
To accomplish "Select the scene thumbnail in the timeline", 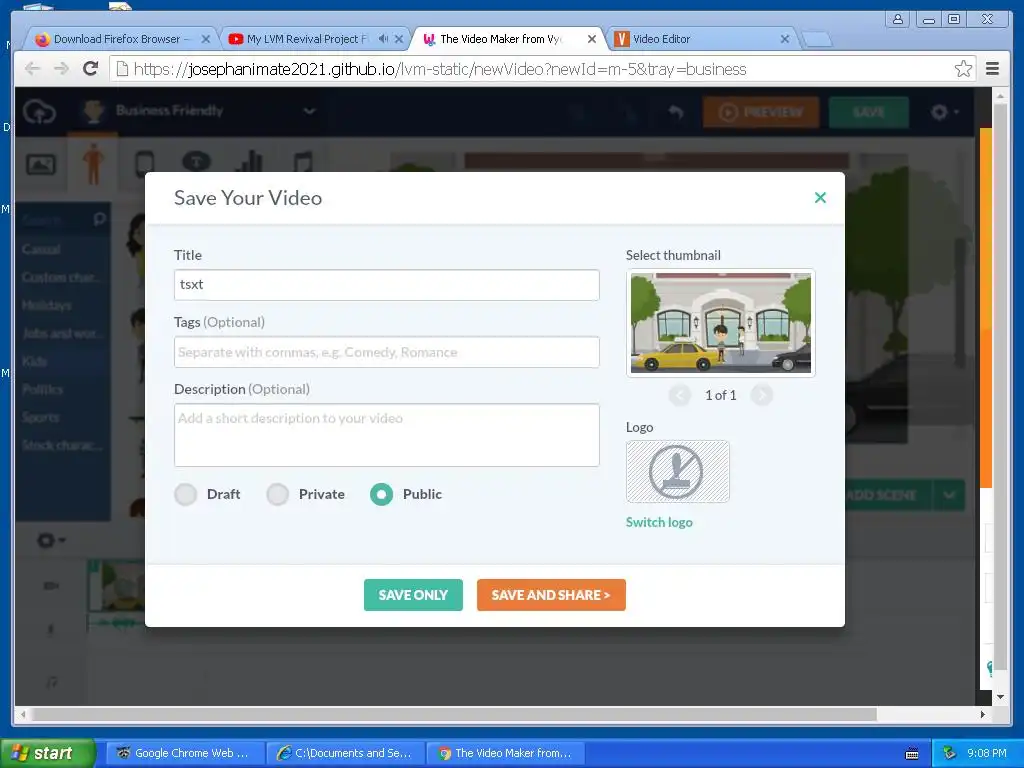I will pyautogui.click(x=116, y=586).
